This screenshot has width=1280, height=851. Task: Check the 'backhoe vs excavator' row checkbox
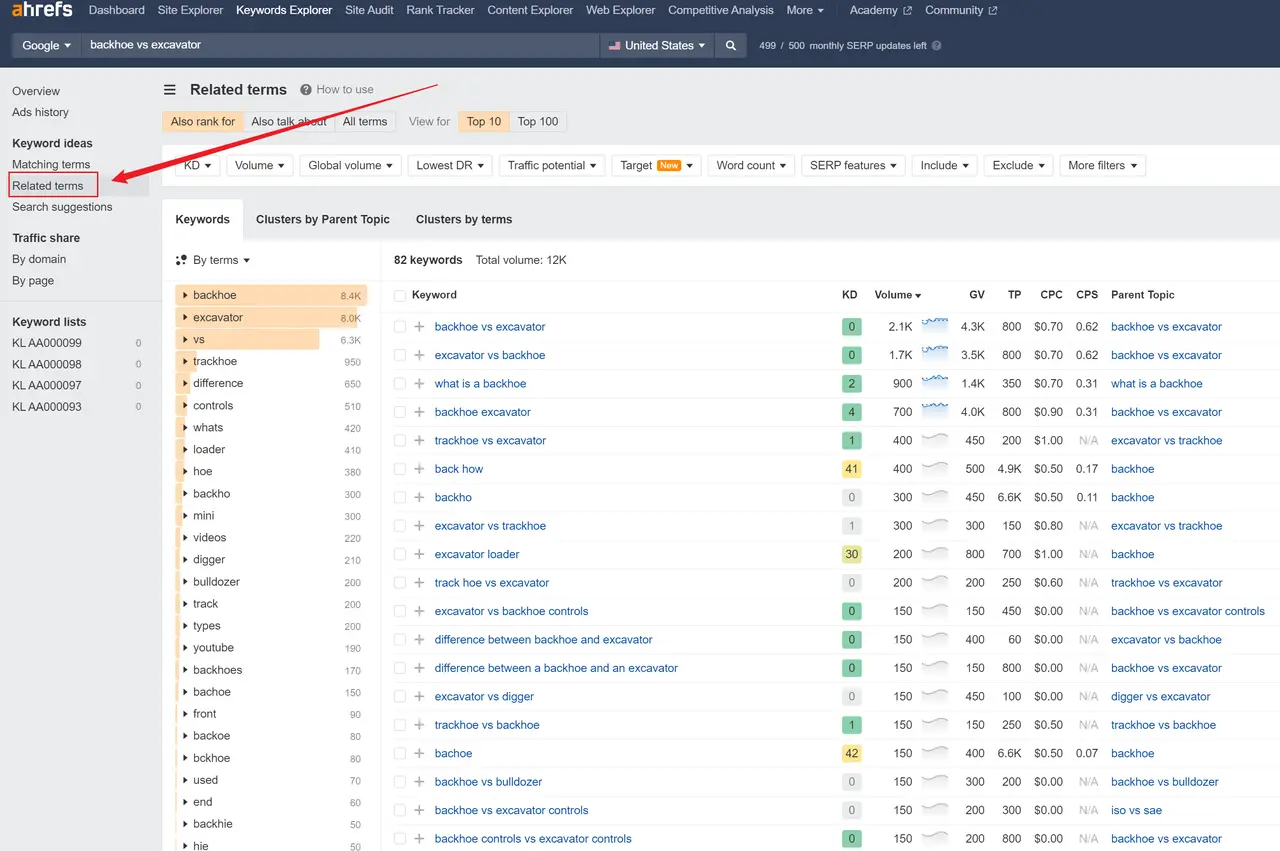point(400,327)
